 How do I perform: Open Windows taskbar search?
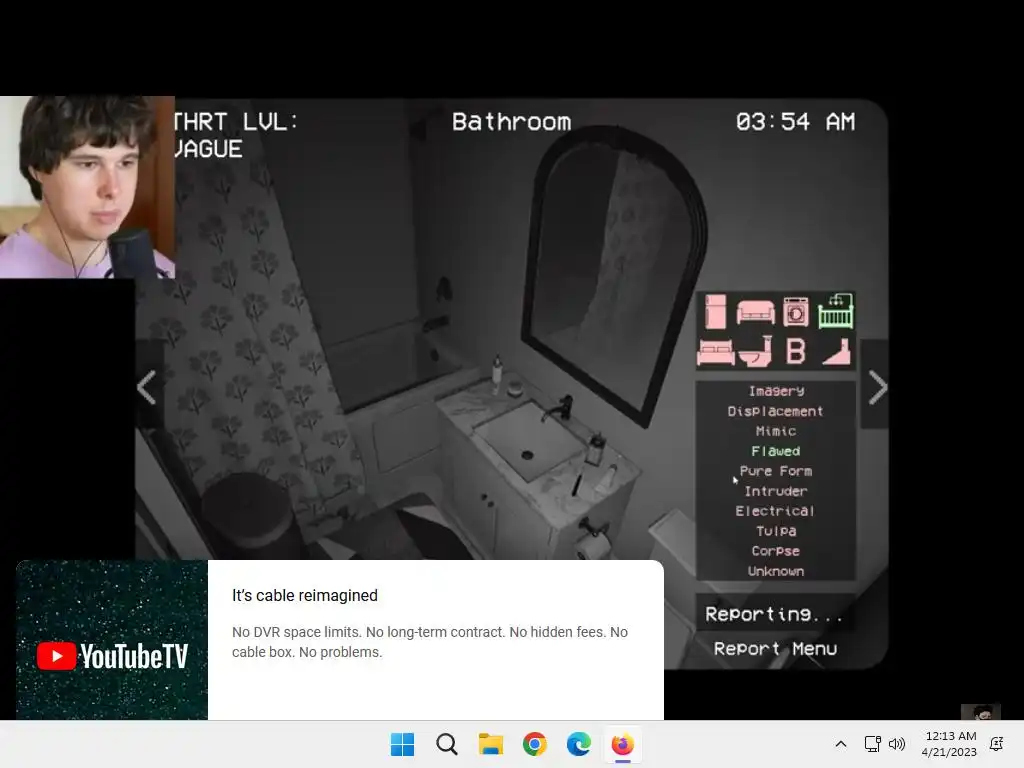click(x=447, y=744)
